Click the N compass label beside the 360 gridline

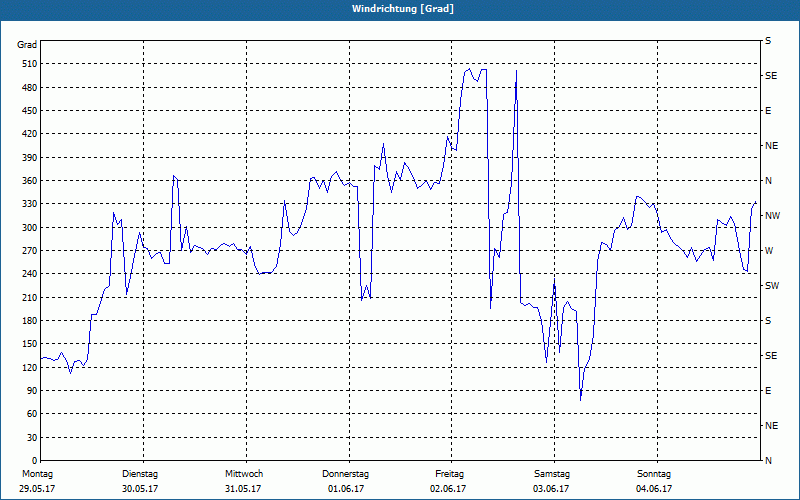pyautogui.click(x=768, y=181)
